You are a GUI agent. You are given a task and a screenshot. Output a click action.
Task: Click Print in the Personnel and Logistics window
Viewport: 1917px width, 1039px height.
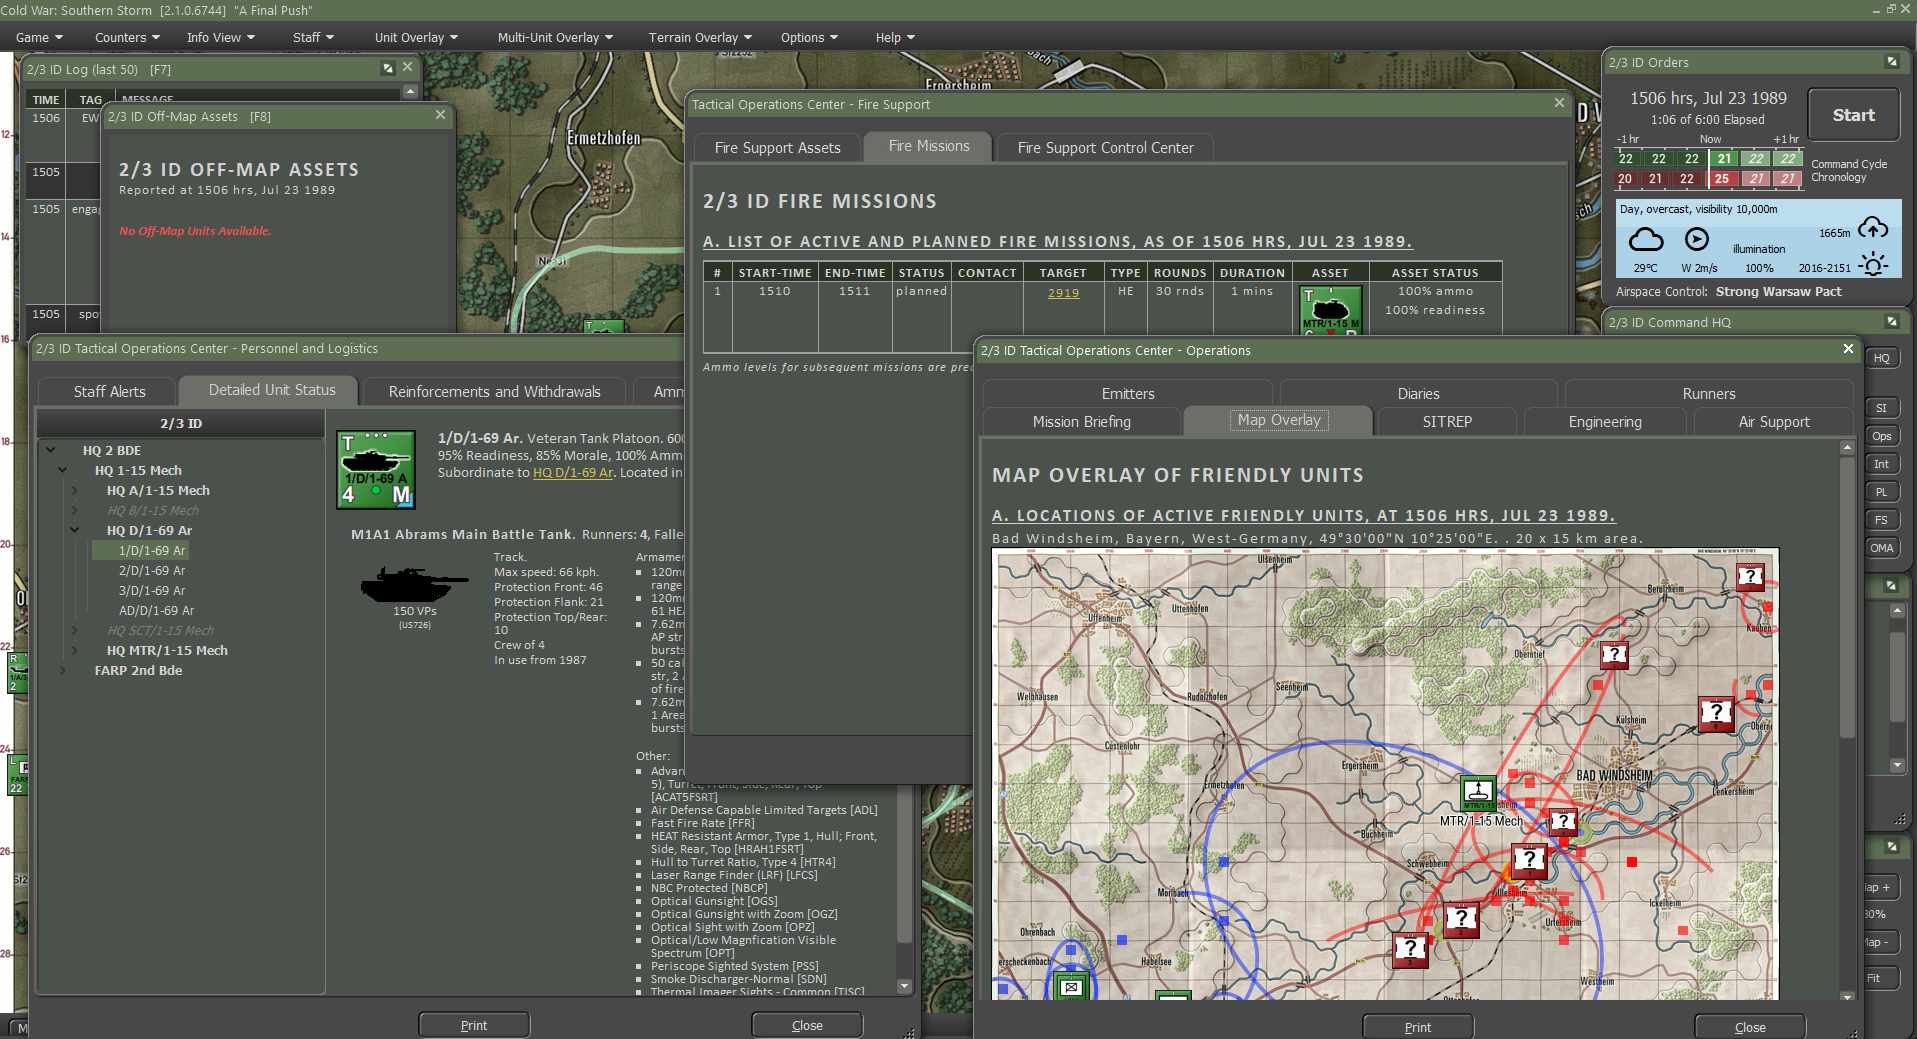pyautogui.click(x=474, y=1025)
